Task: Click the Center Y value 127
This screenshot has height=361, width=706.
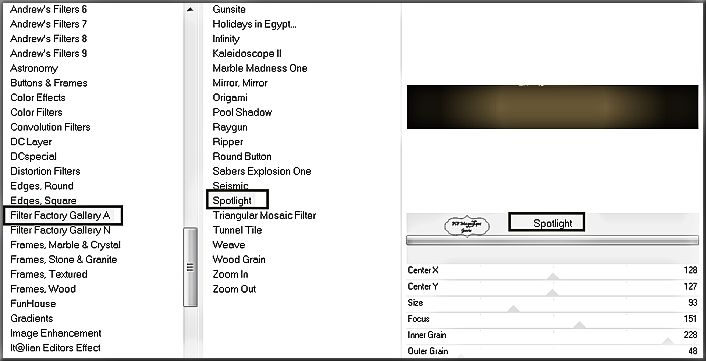Action: (x=690, y=286)
